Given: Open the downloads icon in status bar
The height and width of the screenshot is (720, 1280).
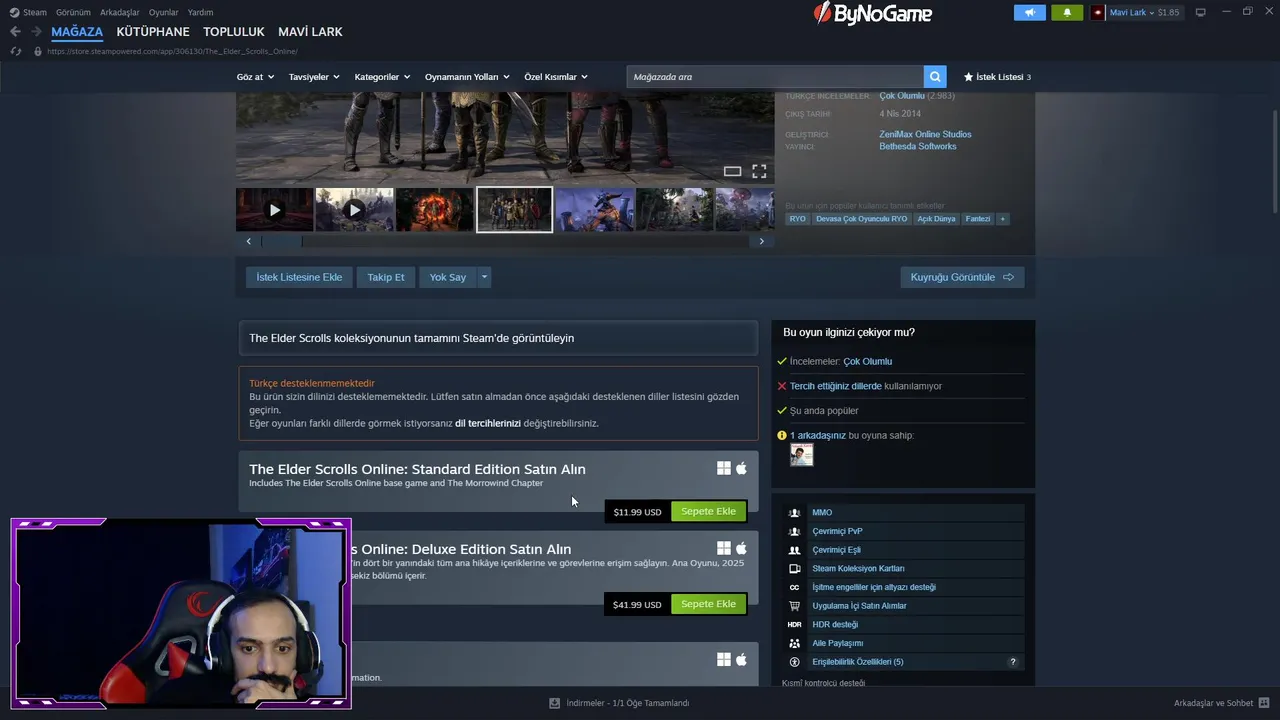Looking at the screenshot, I should 554,703.
